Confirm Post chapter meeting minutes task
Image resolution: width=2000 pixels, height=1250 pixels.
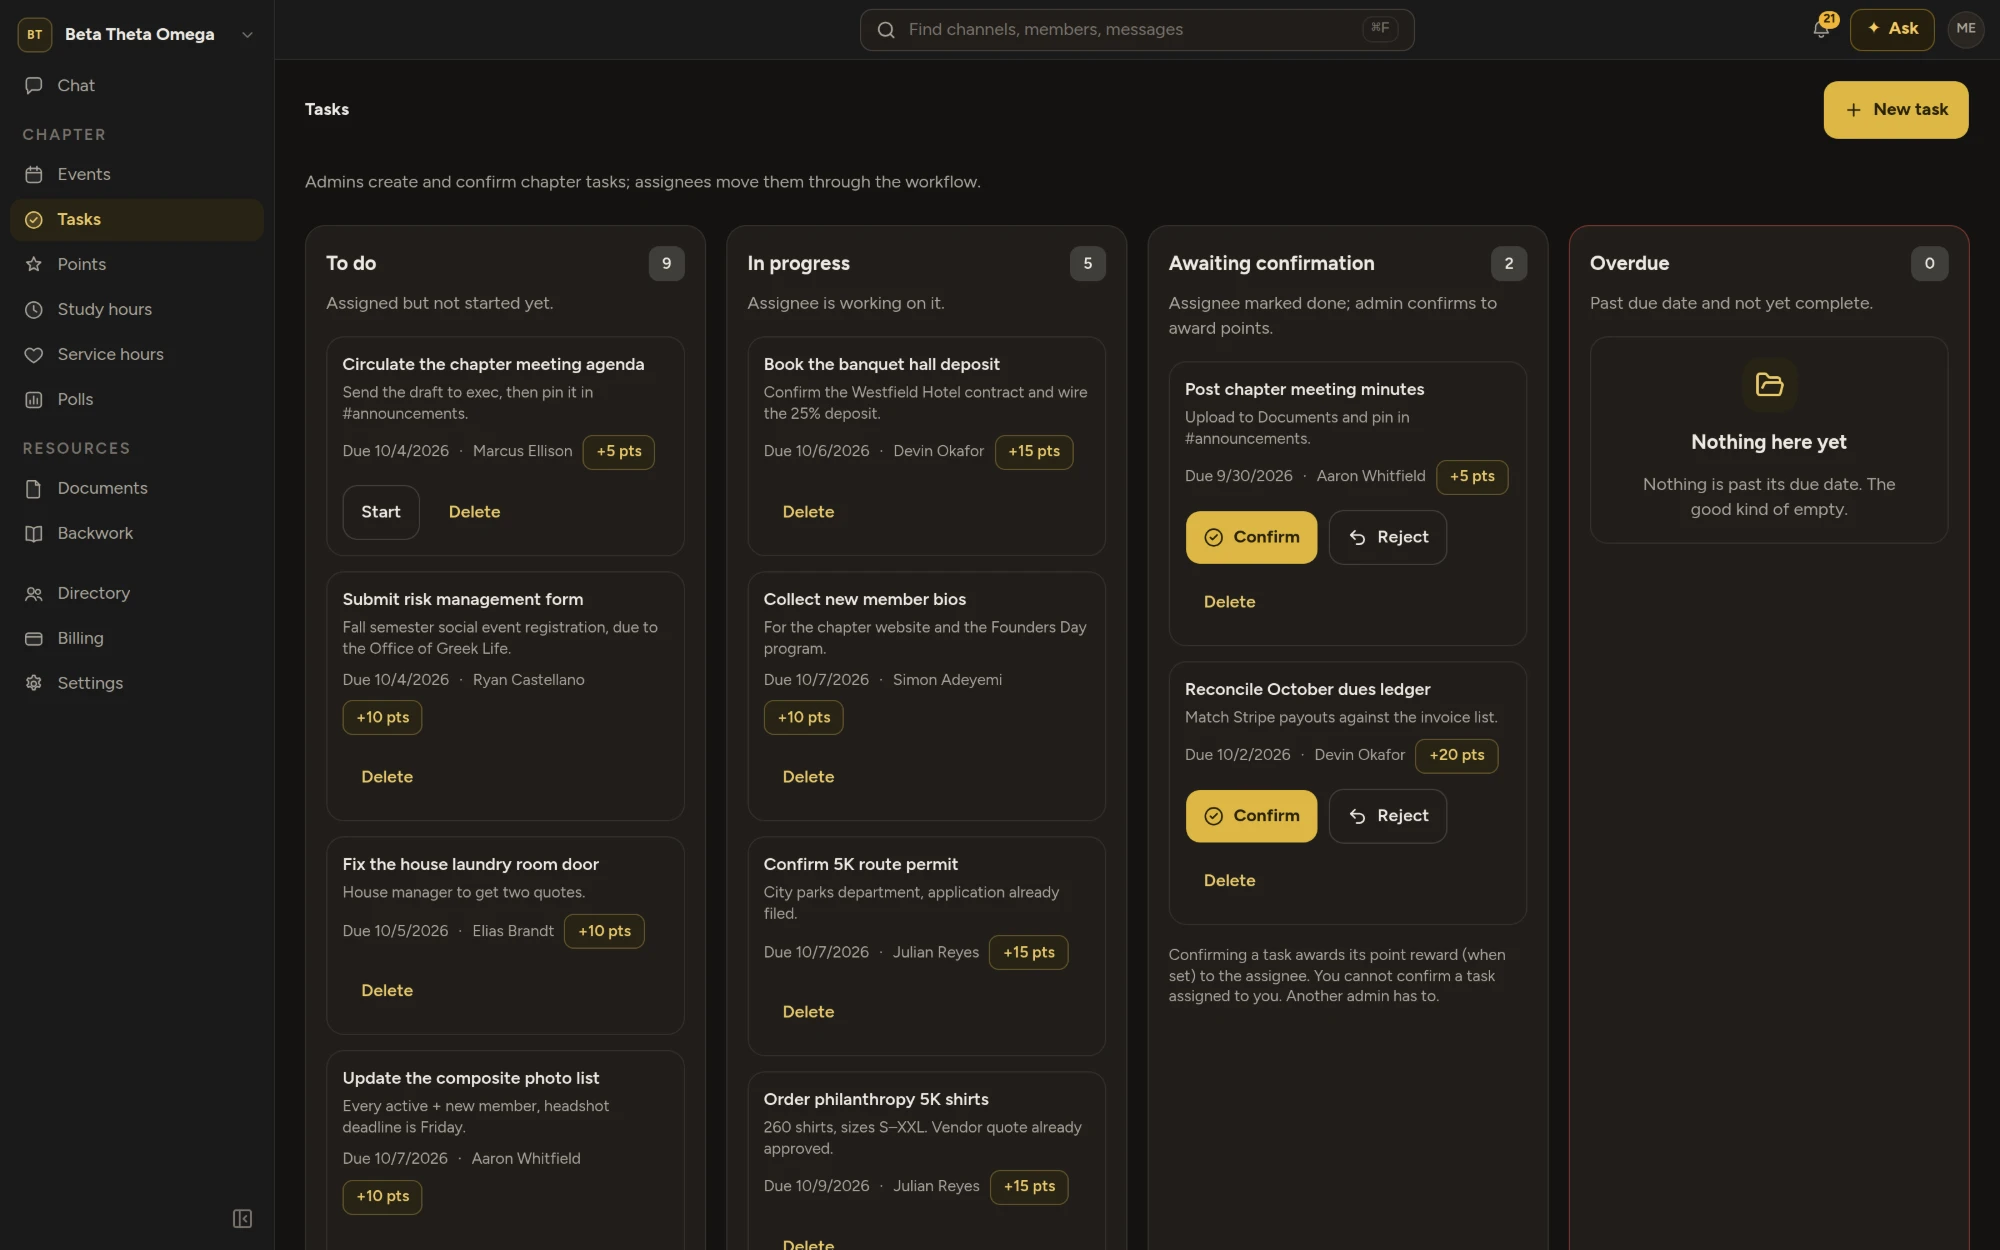coord(1251,537)
